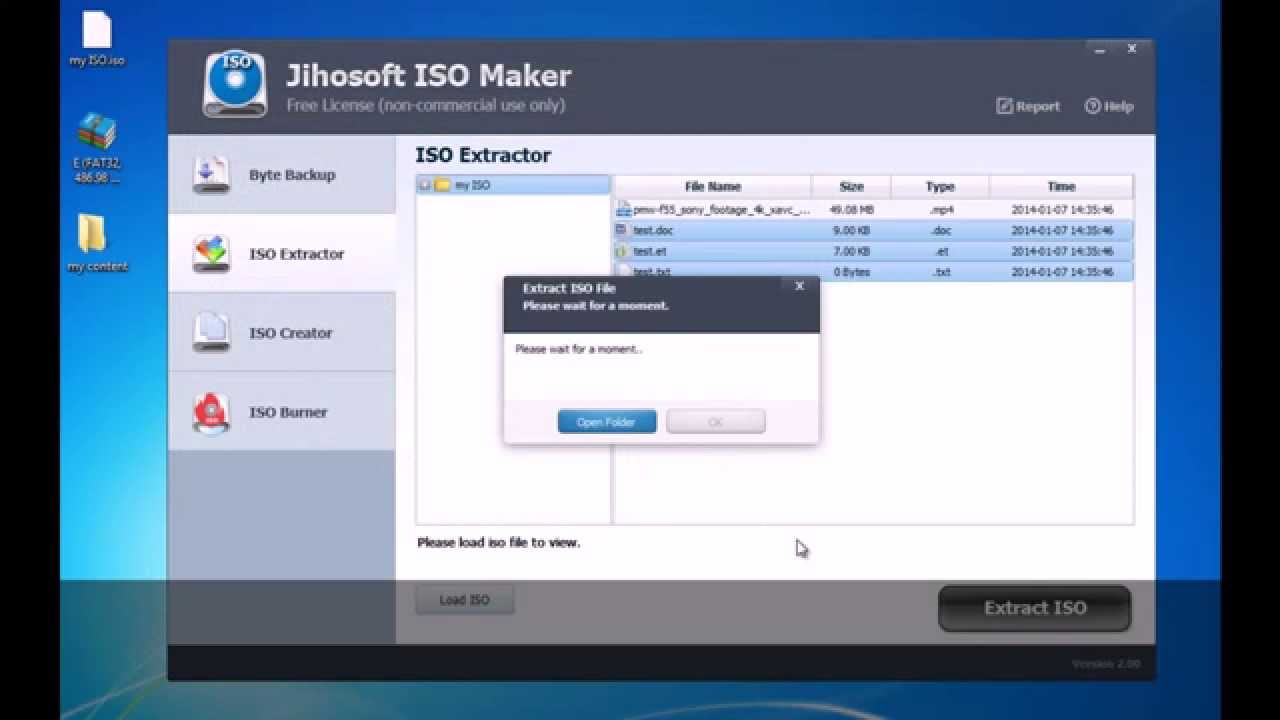Click the 0 Bytes size cell
The image size is (1280, 720).
click(852, 272)
